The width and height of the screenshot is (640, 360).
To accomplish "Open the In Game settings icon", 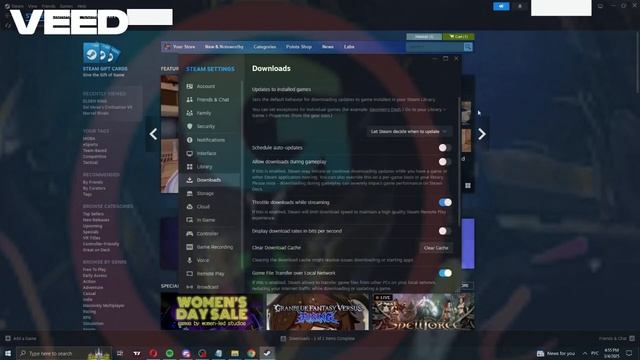I will click(189, 220).
